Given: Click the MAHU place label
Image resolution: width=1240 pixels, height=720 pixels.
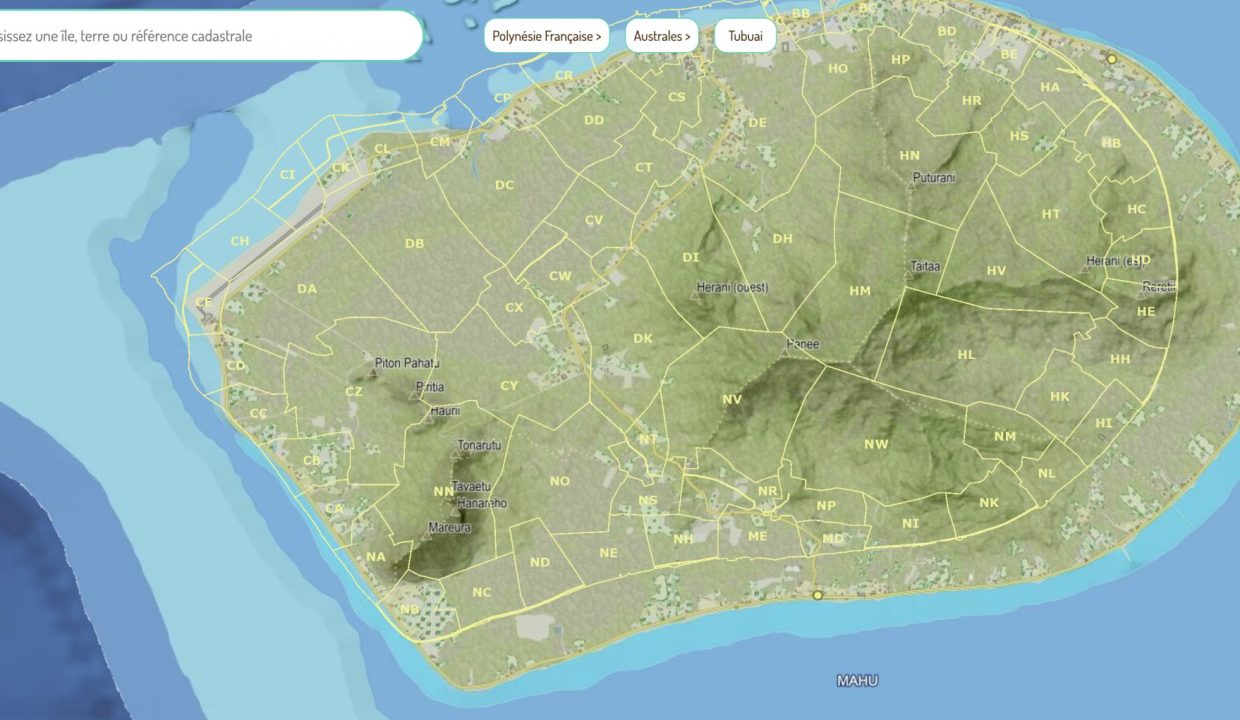Looking at the screenshot, I should tap(857, 681).
